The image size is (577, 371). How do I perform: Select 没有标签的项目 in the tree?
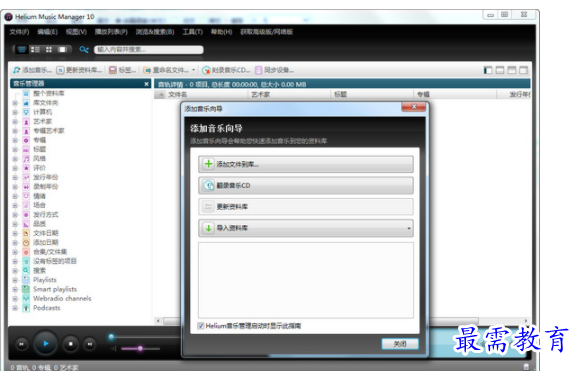[x=55, y=261]
